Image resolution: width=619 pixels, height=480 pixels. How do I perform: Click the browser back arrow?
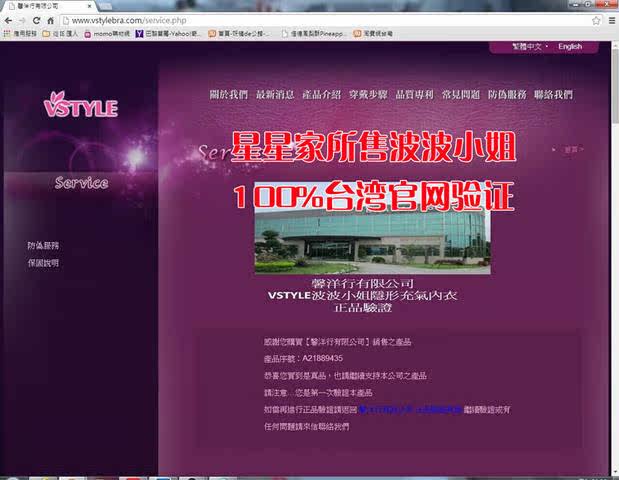(x=8, y=21)
